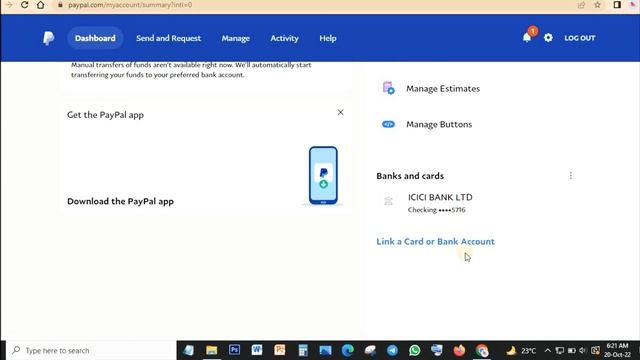Click the padlock site info icon
This screenshot has height=360, width=640.
click(60, 5)
